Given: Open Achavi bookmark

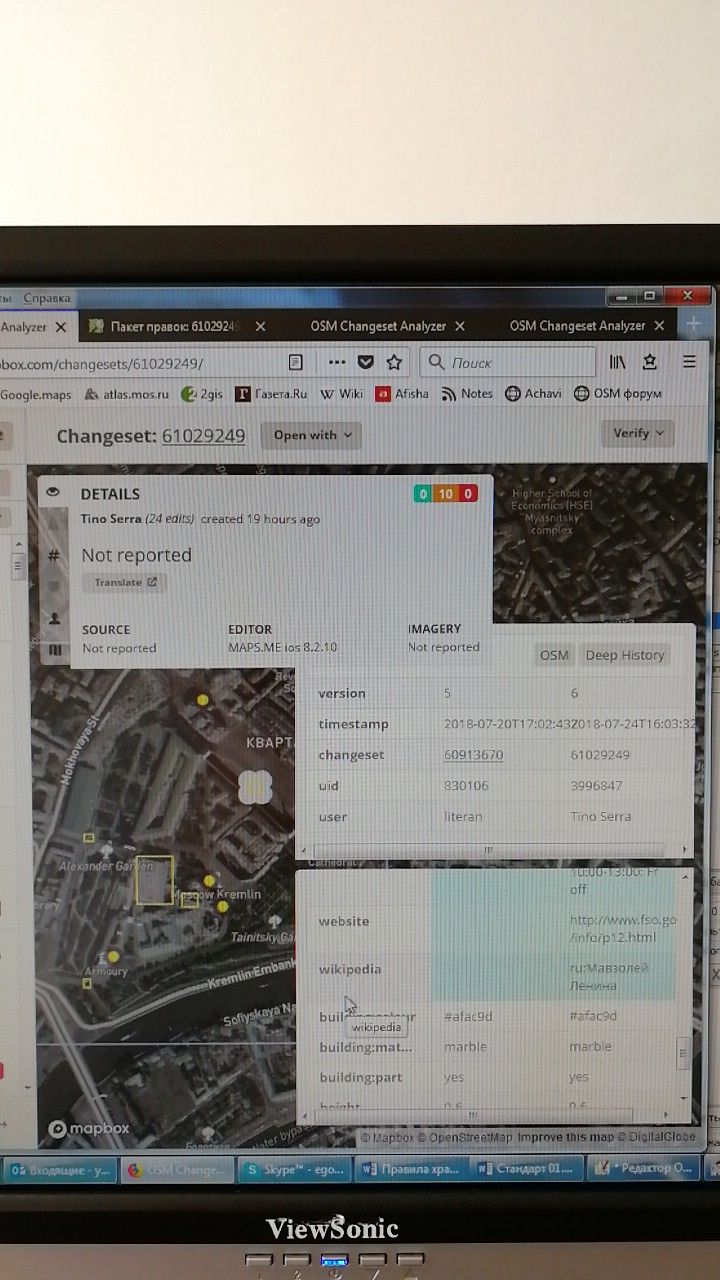Looking at the screenshot, I should coord(533,394).
